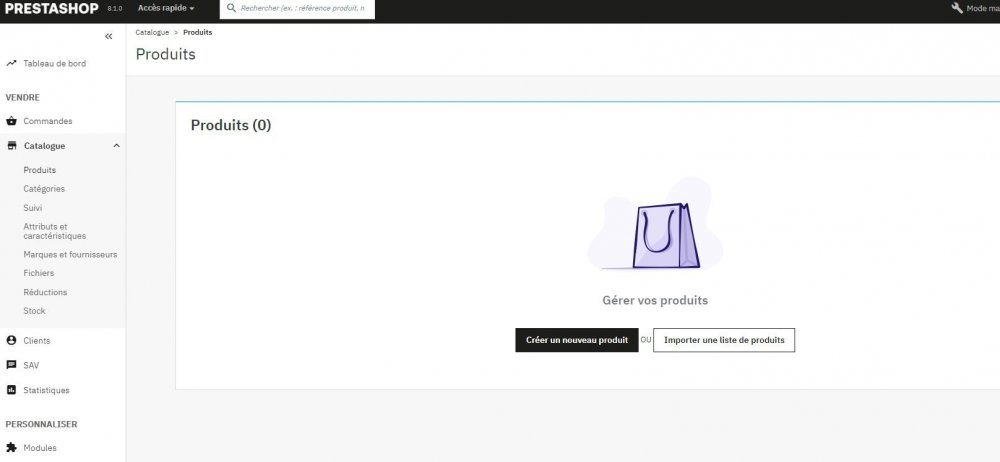Open Attributs et caractéristiques
This screenshot has width=1000, height=462.
(55, 231)
